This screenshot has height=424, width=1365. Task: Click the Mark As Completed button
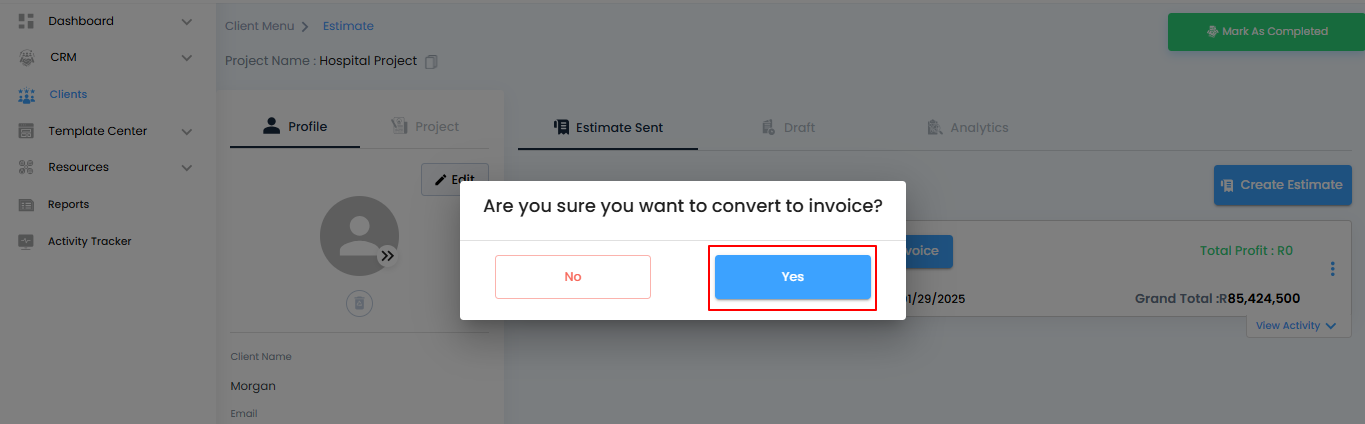pyautogui.click(x=1265, y=32)
